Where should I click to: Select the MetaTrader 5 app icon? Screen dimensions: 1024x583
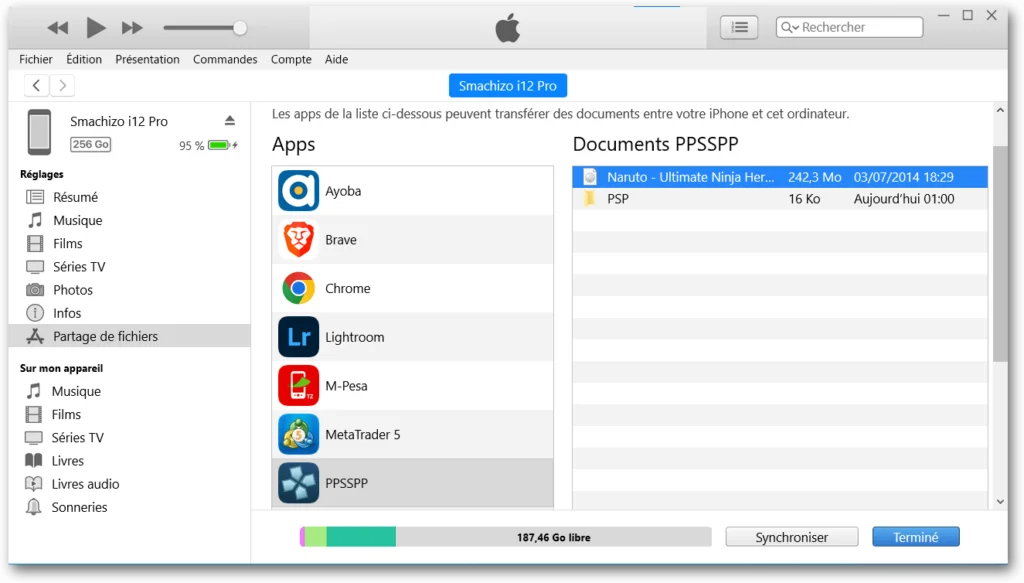298,434
